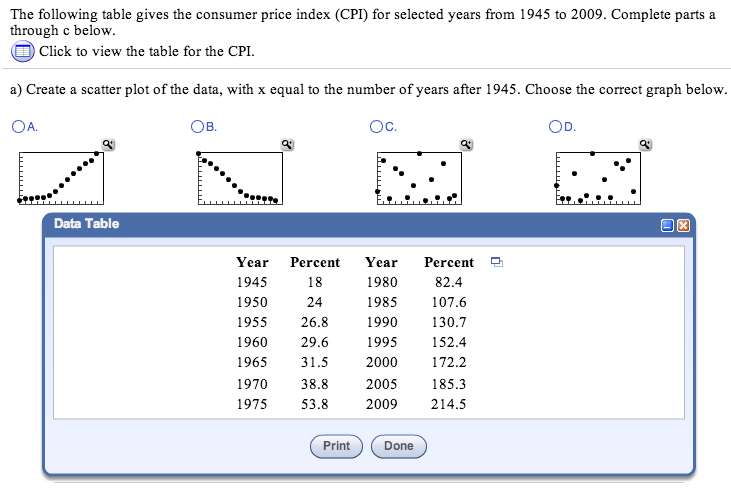Select answer option B radio button
Screen dimensions: 731x491
pos(196,127)
